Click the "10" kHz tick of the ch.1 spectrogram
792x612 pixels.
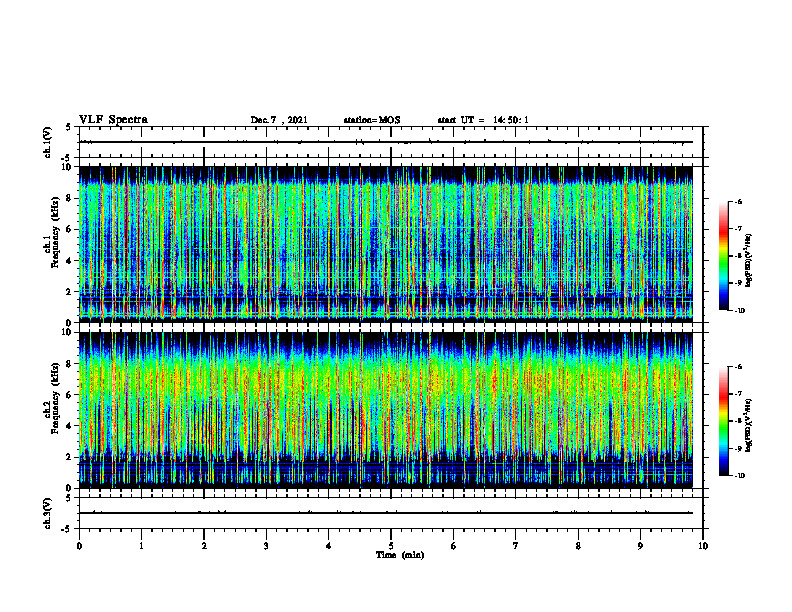pyautogui.click(x=68, y=167)
